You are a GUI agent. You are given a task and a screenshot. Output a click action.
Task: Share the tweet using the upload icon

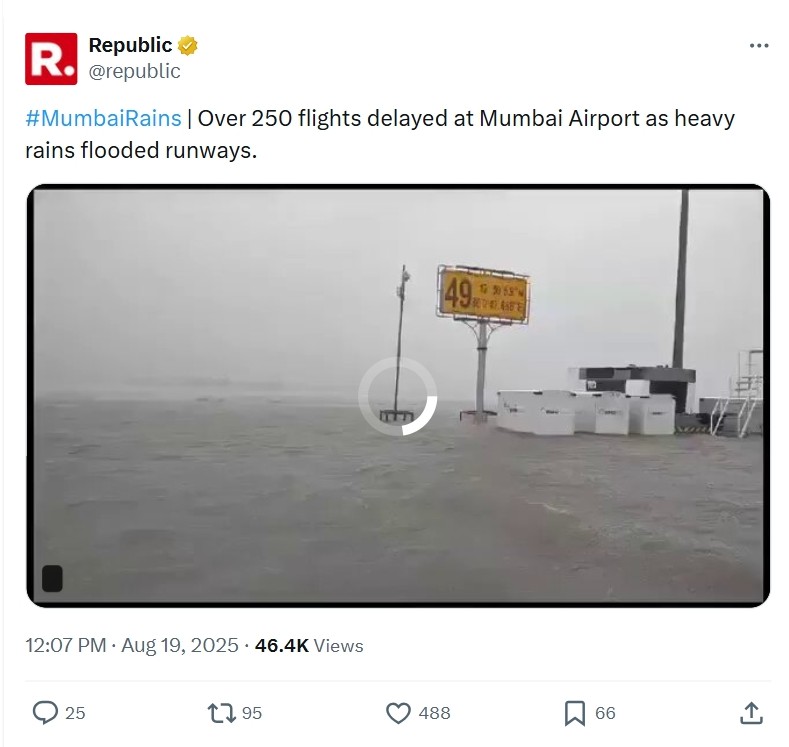pyautogui.click(x=751, y=713)
